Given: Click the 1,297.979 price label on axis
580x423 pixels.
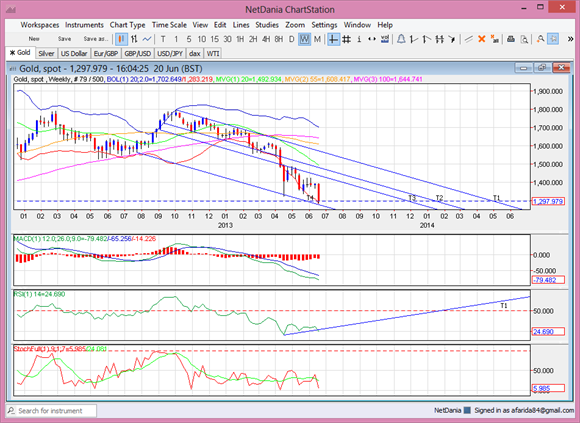Looking at the screenshot, I should (548, 202).
